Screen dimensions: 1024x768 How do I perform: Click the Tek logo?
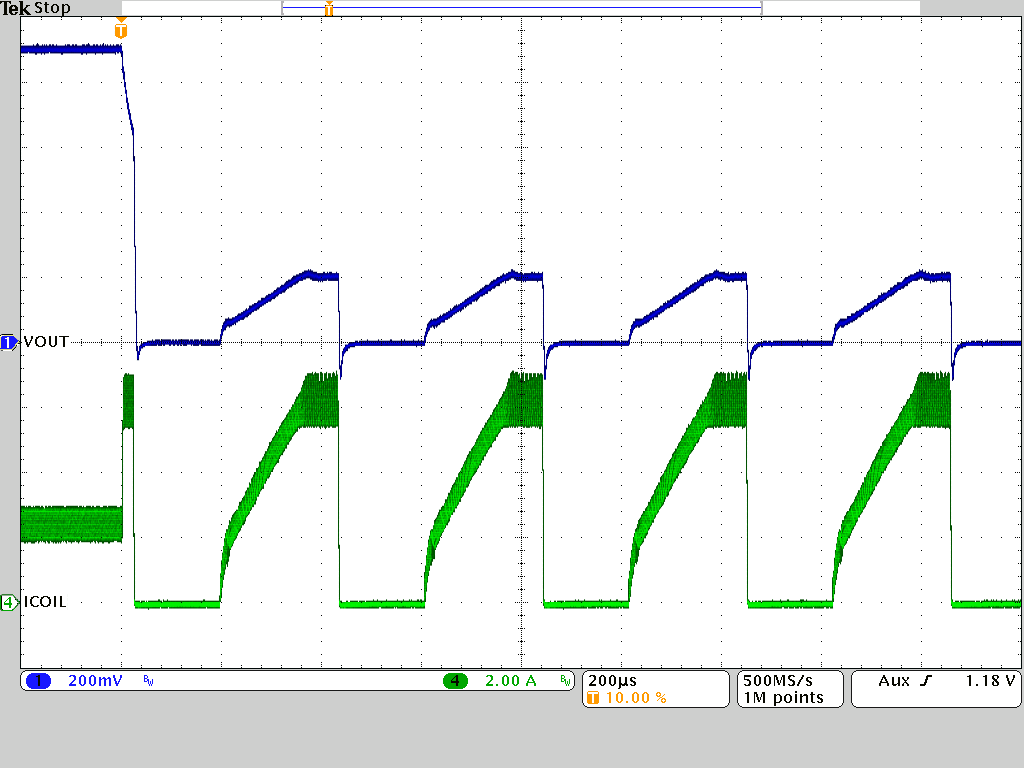coord(16,8)
